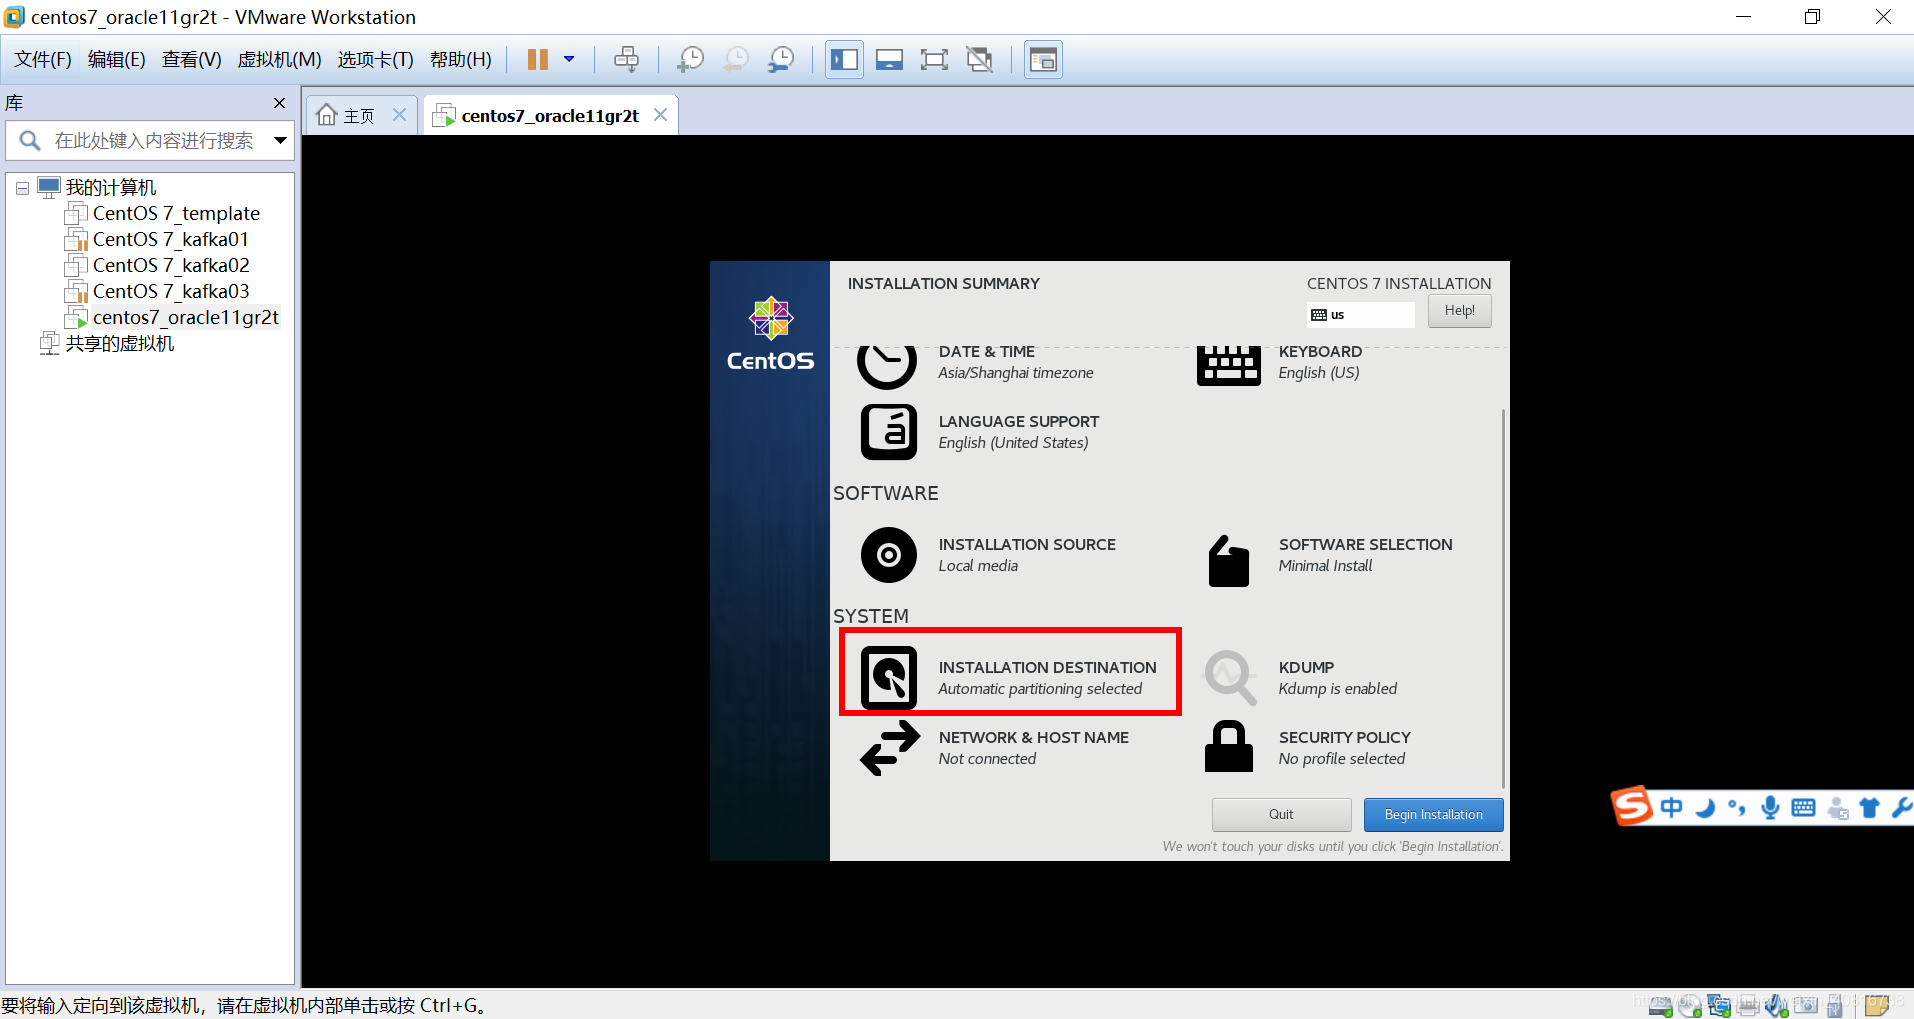
Task: Open Sogou soft keyboard
Action: 1803,807
